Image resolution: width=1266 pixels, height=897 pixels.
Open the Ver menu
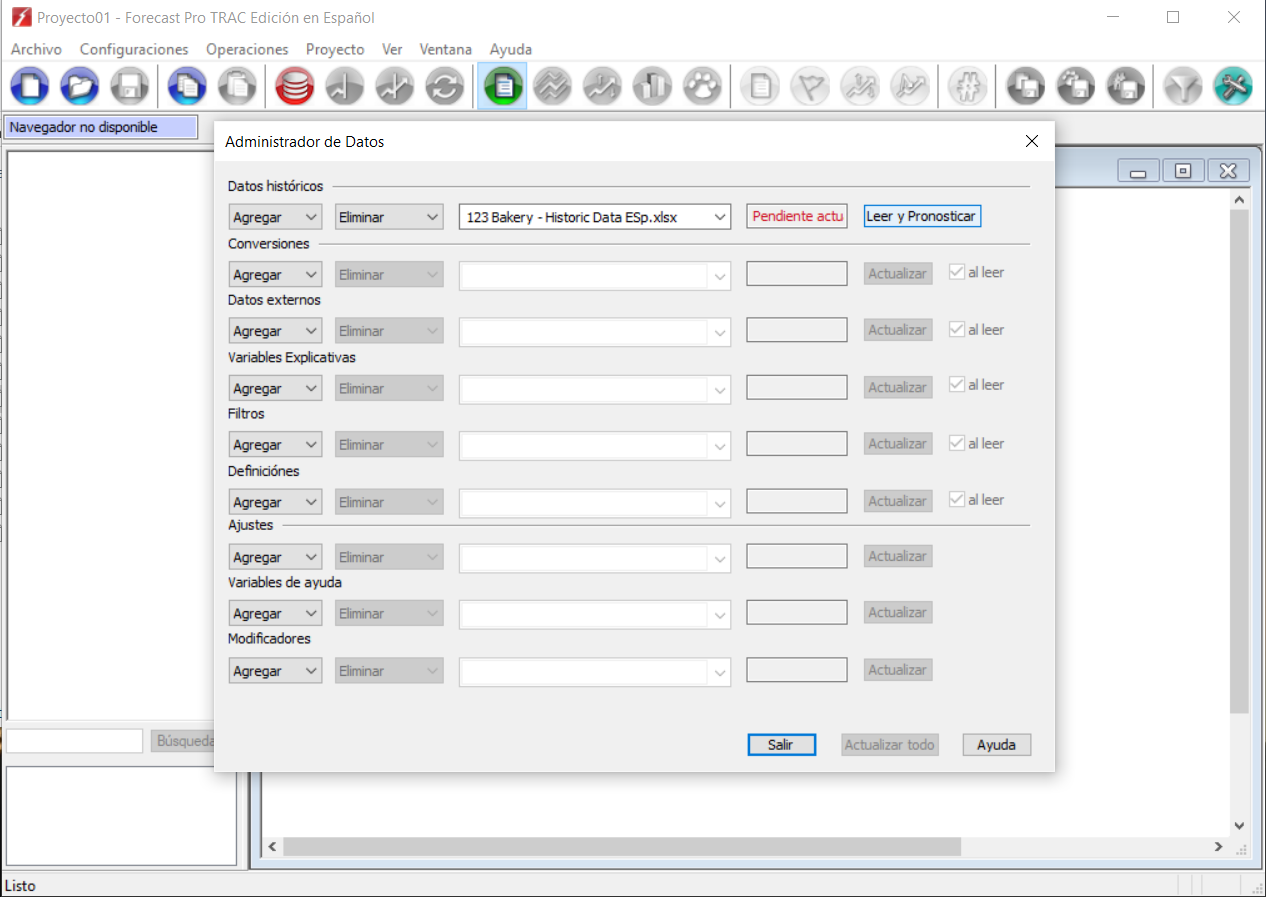click(x=392, y=49)
